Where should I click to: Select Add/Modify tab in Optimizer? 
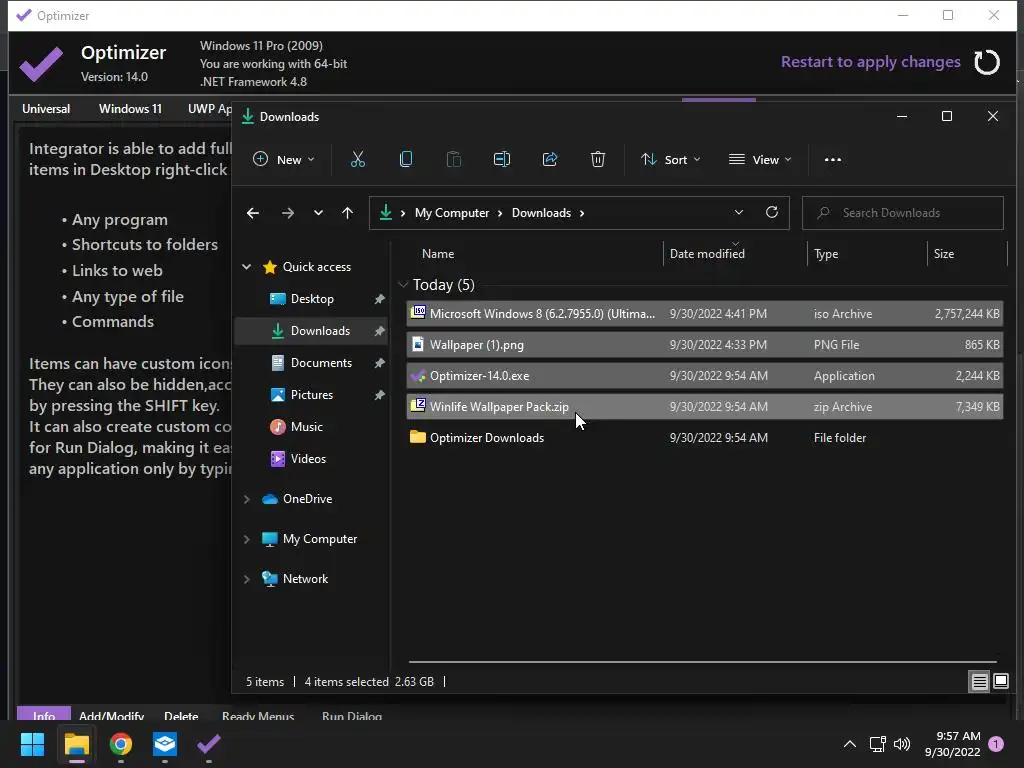(x=111, y=715)
